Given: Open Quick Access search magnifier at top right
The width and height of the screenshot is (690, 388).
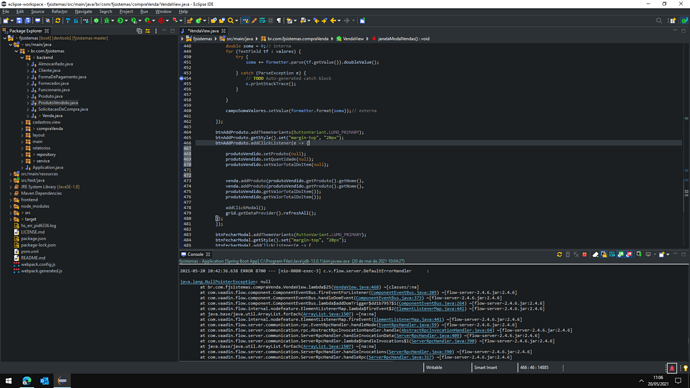Looking at the screenshot, I should click(659, 21).
